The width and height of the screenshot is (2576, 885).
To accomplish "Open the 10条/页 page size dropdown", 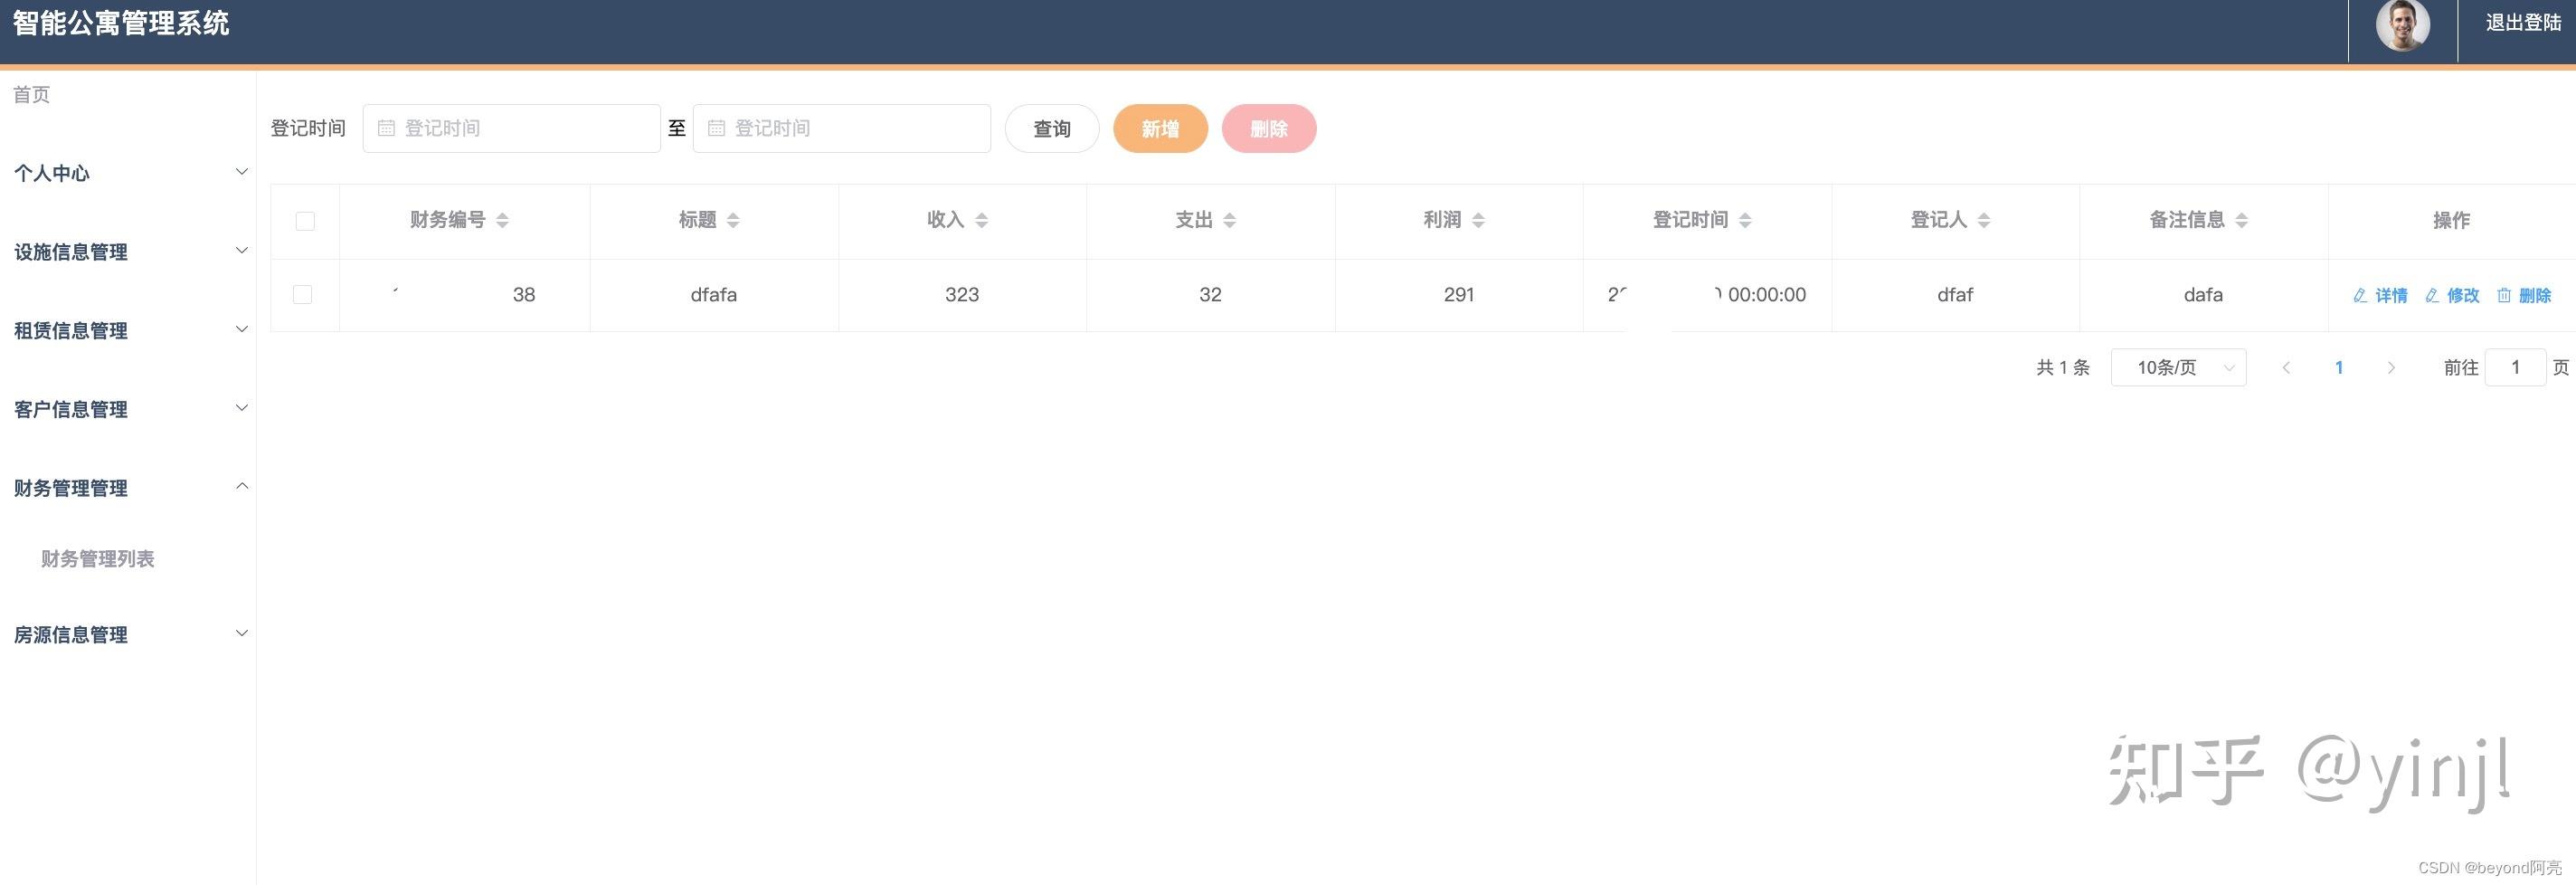I will point(2178,367).
